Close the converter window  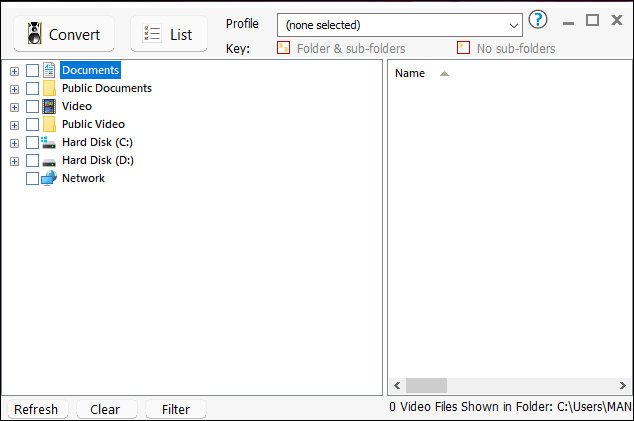(617, 20)
